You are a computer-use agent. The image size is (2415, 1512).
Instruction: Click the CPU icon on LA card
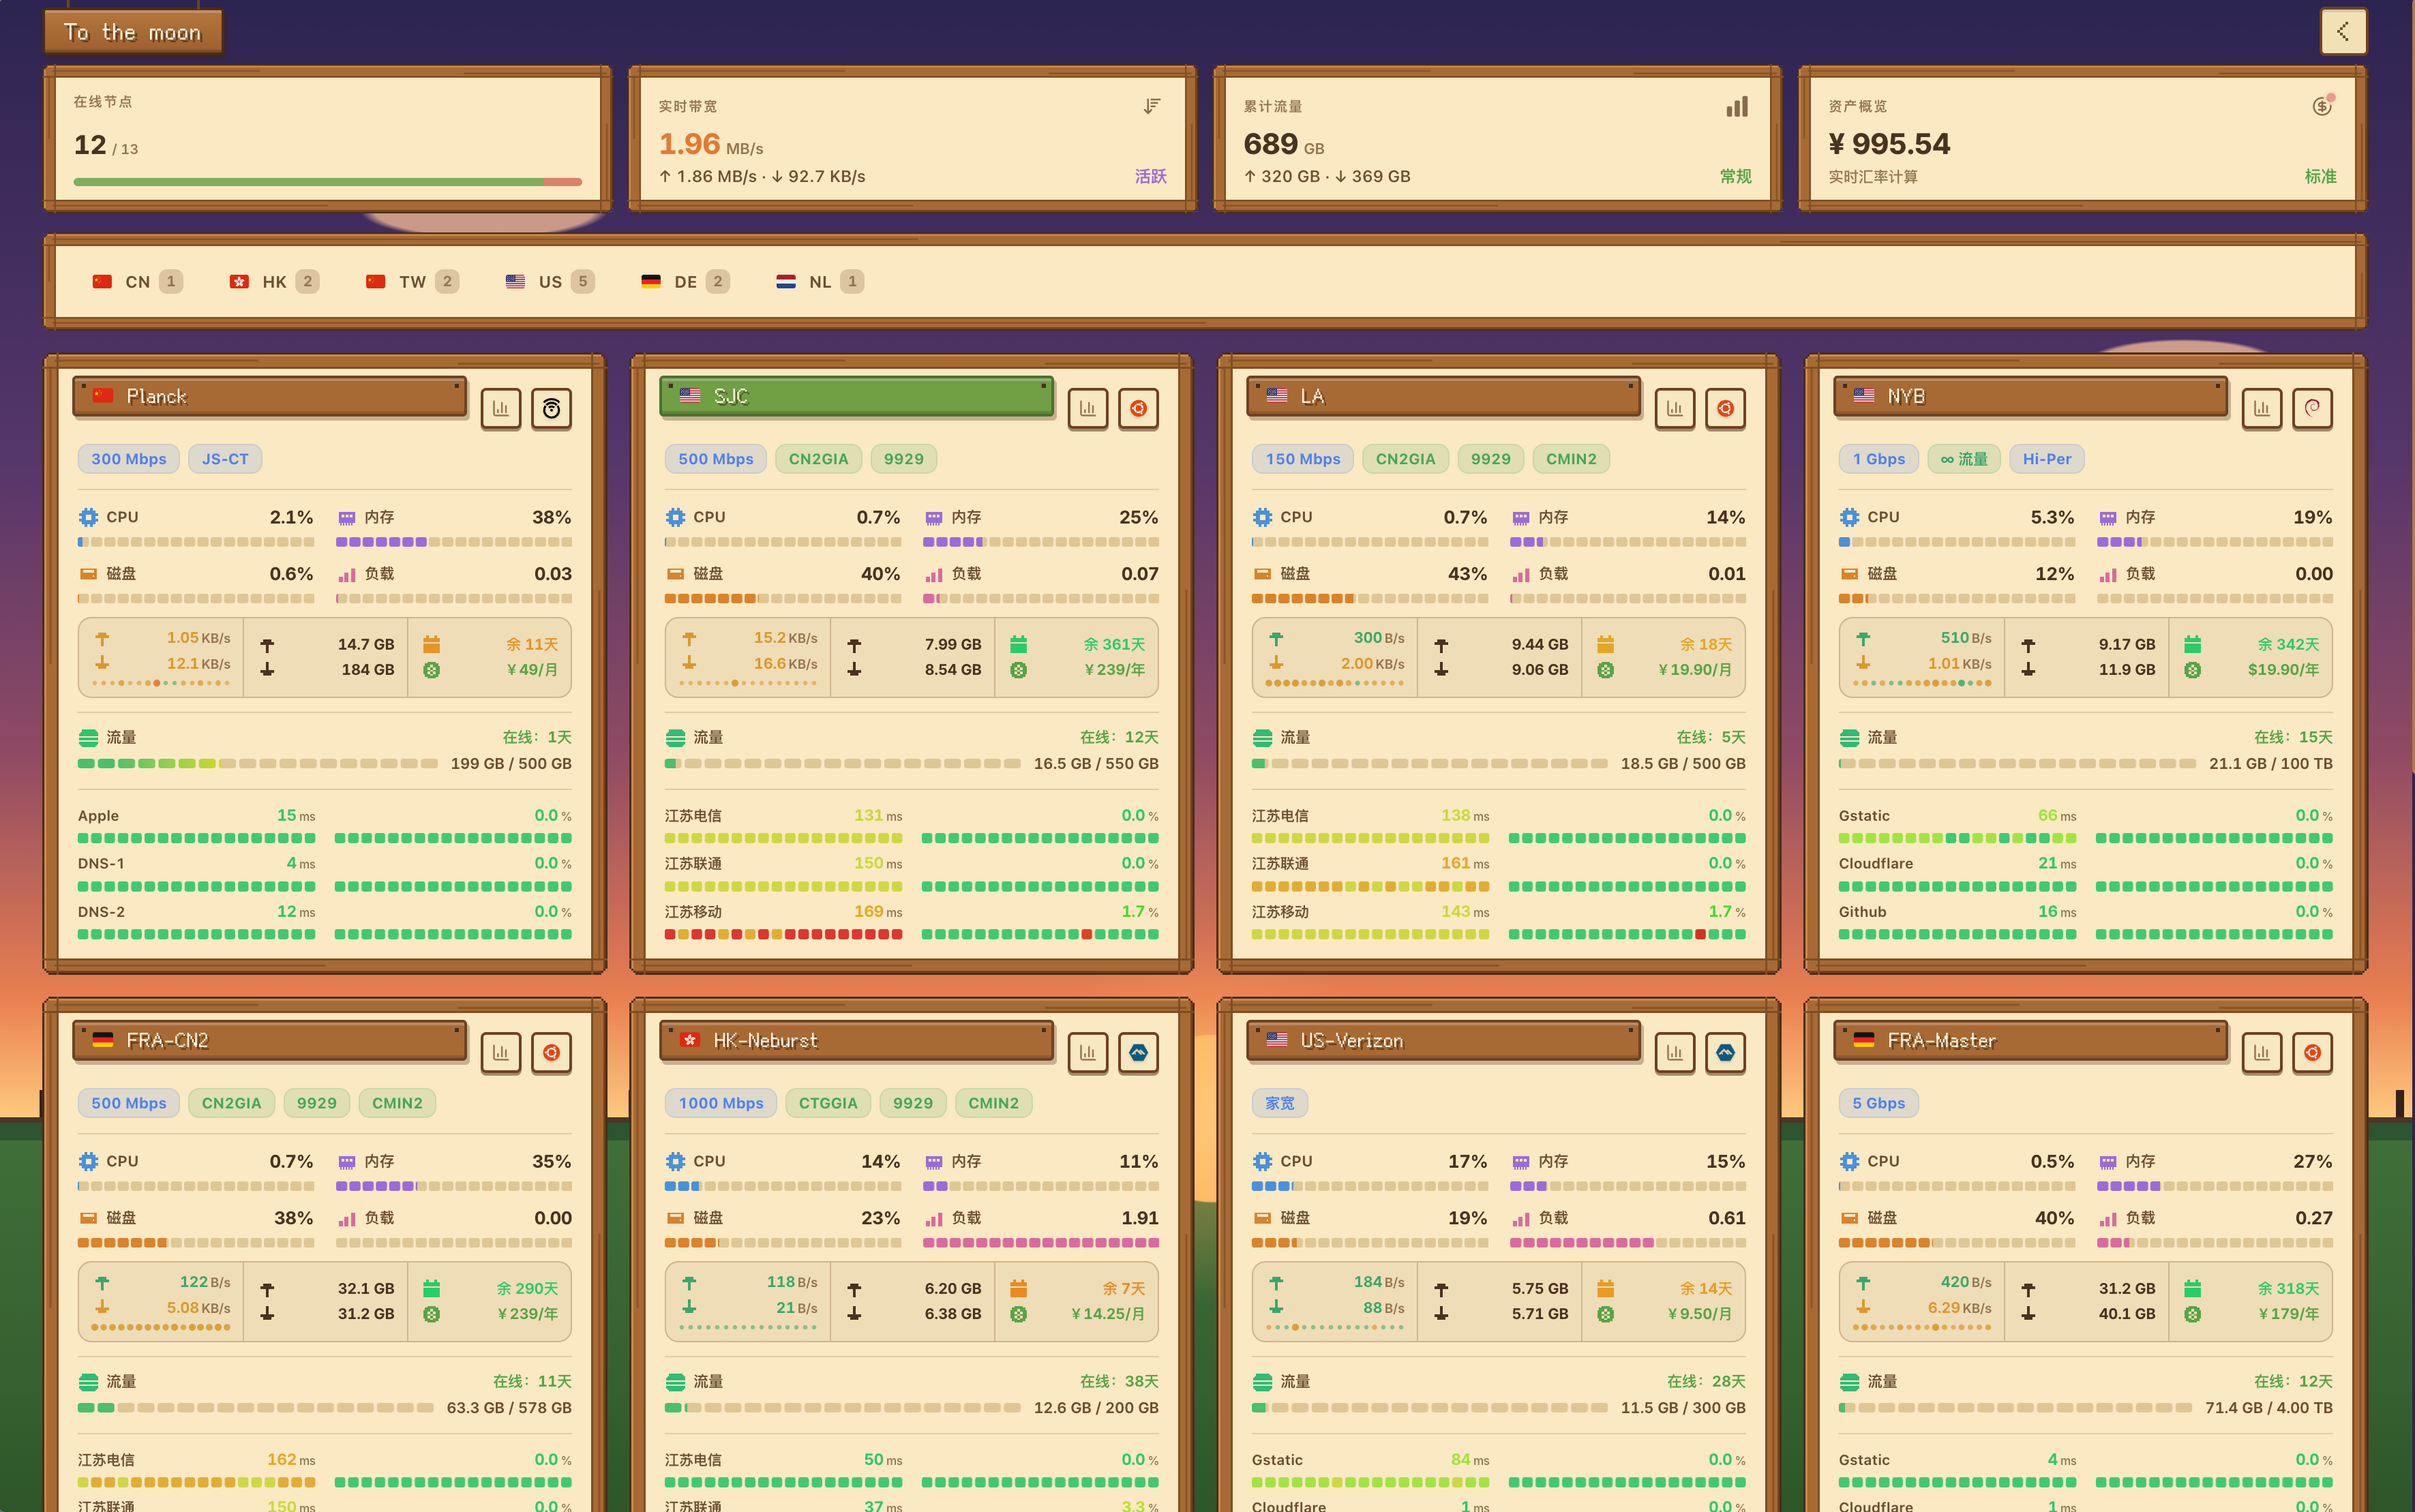point(1262,517)
